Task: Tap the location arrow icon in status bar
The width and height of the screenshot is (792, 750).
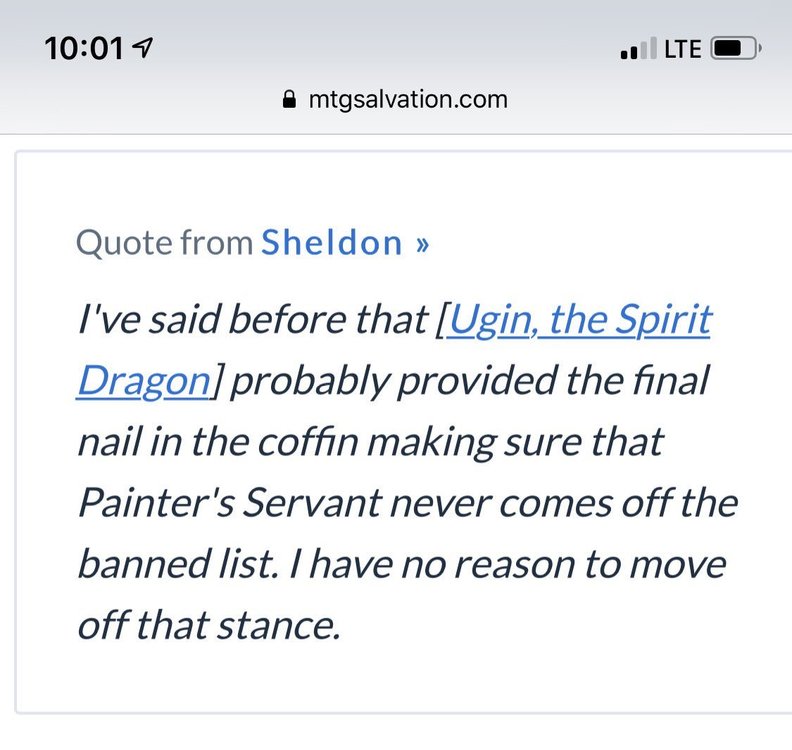Action: click(144, 48)
